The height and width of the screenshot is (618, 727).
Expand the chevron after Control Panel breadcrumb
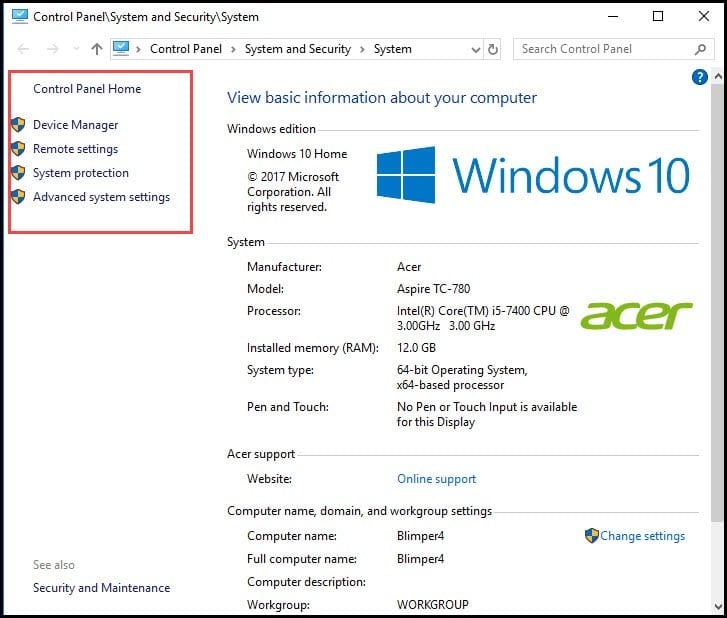click(x=233, y=49)
